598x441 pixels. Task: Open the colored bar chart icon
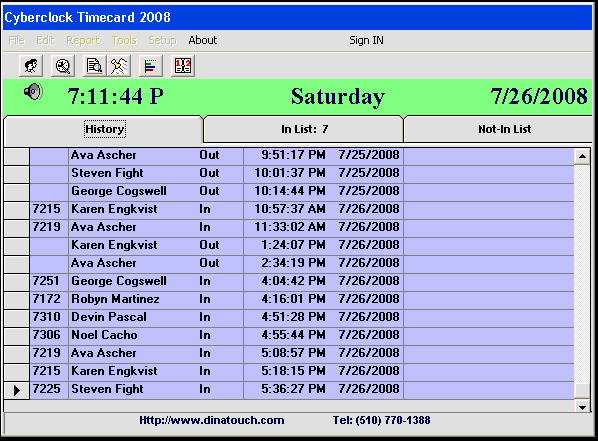click(x=151, y=66)
